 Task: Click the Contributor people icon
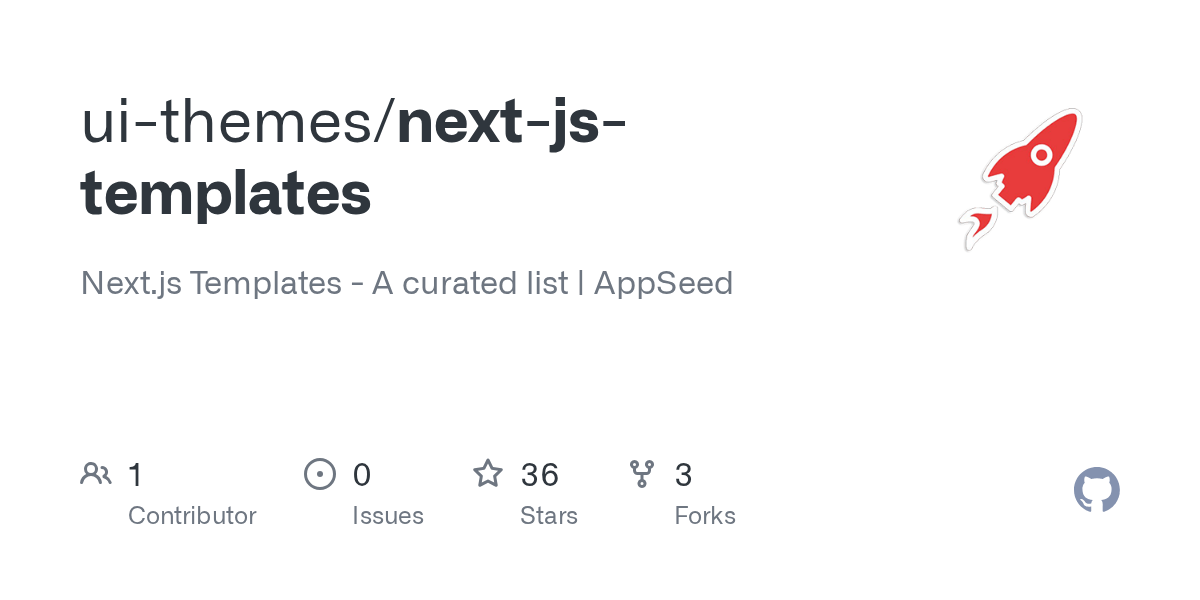pyautogui.click(x=96, y=474)
